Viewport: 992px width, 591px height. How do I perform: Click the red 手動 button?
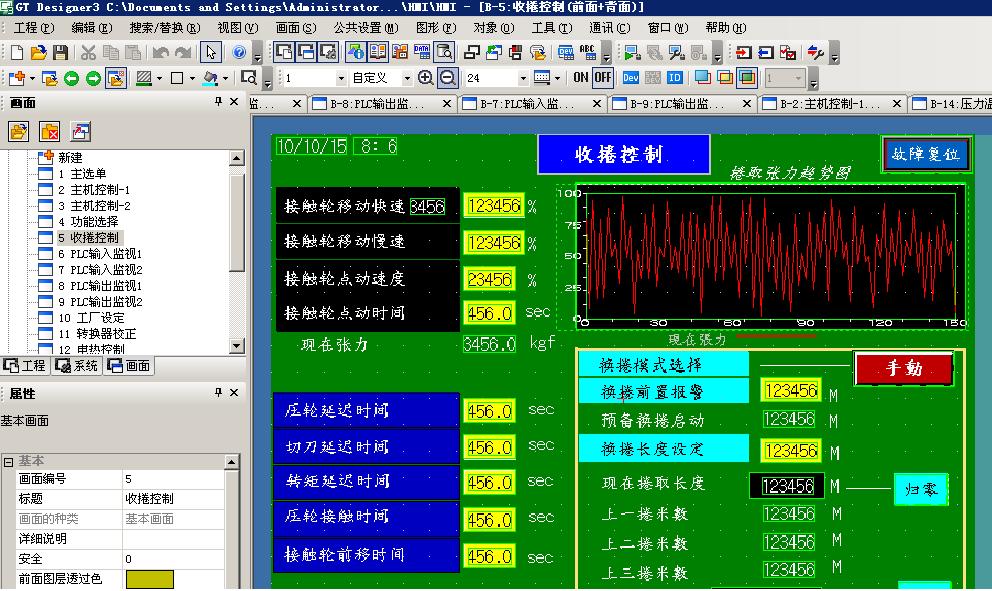[x=904, y=368]
